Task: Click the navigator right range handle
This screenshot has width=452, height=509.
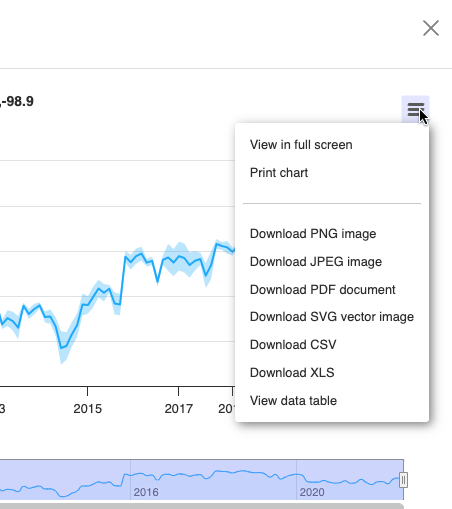Action: (403, 480)
